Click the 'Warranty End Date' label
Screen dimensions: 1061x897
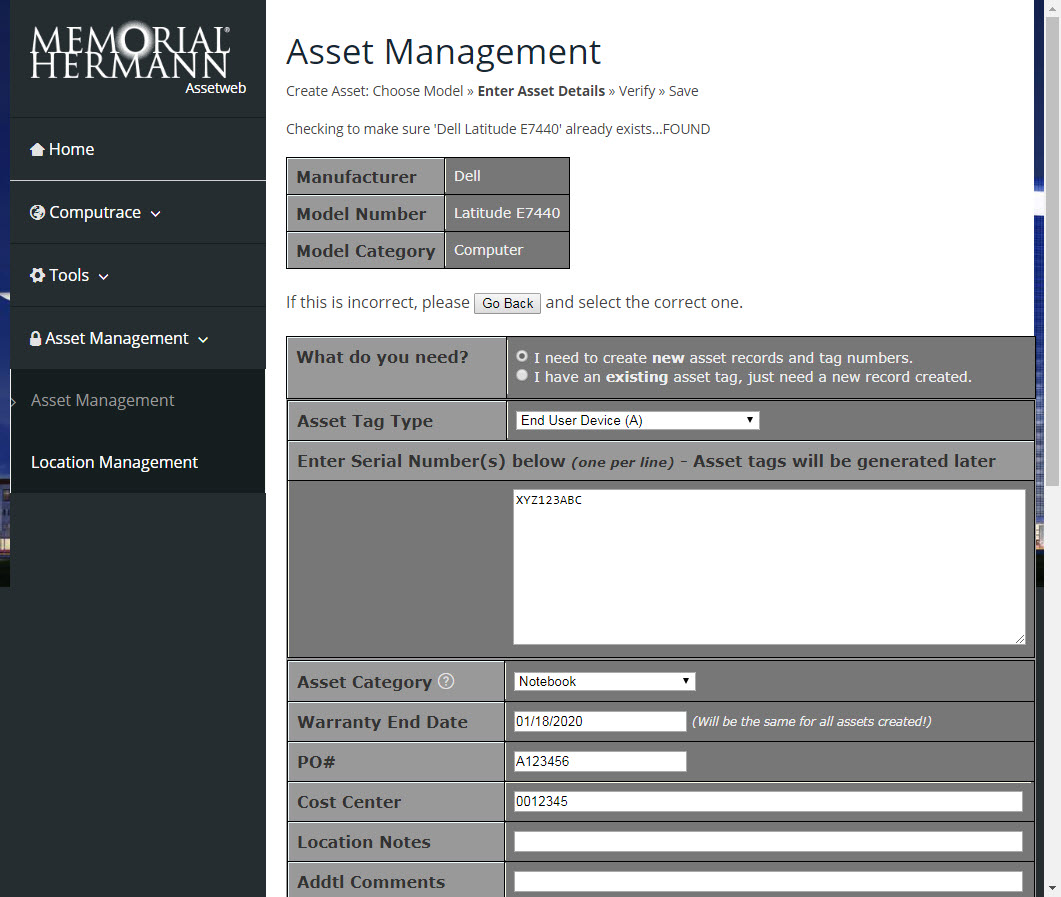point(382,722)
